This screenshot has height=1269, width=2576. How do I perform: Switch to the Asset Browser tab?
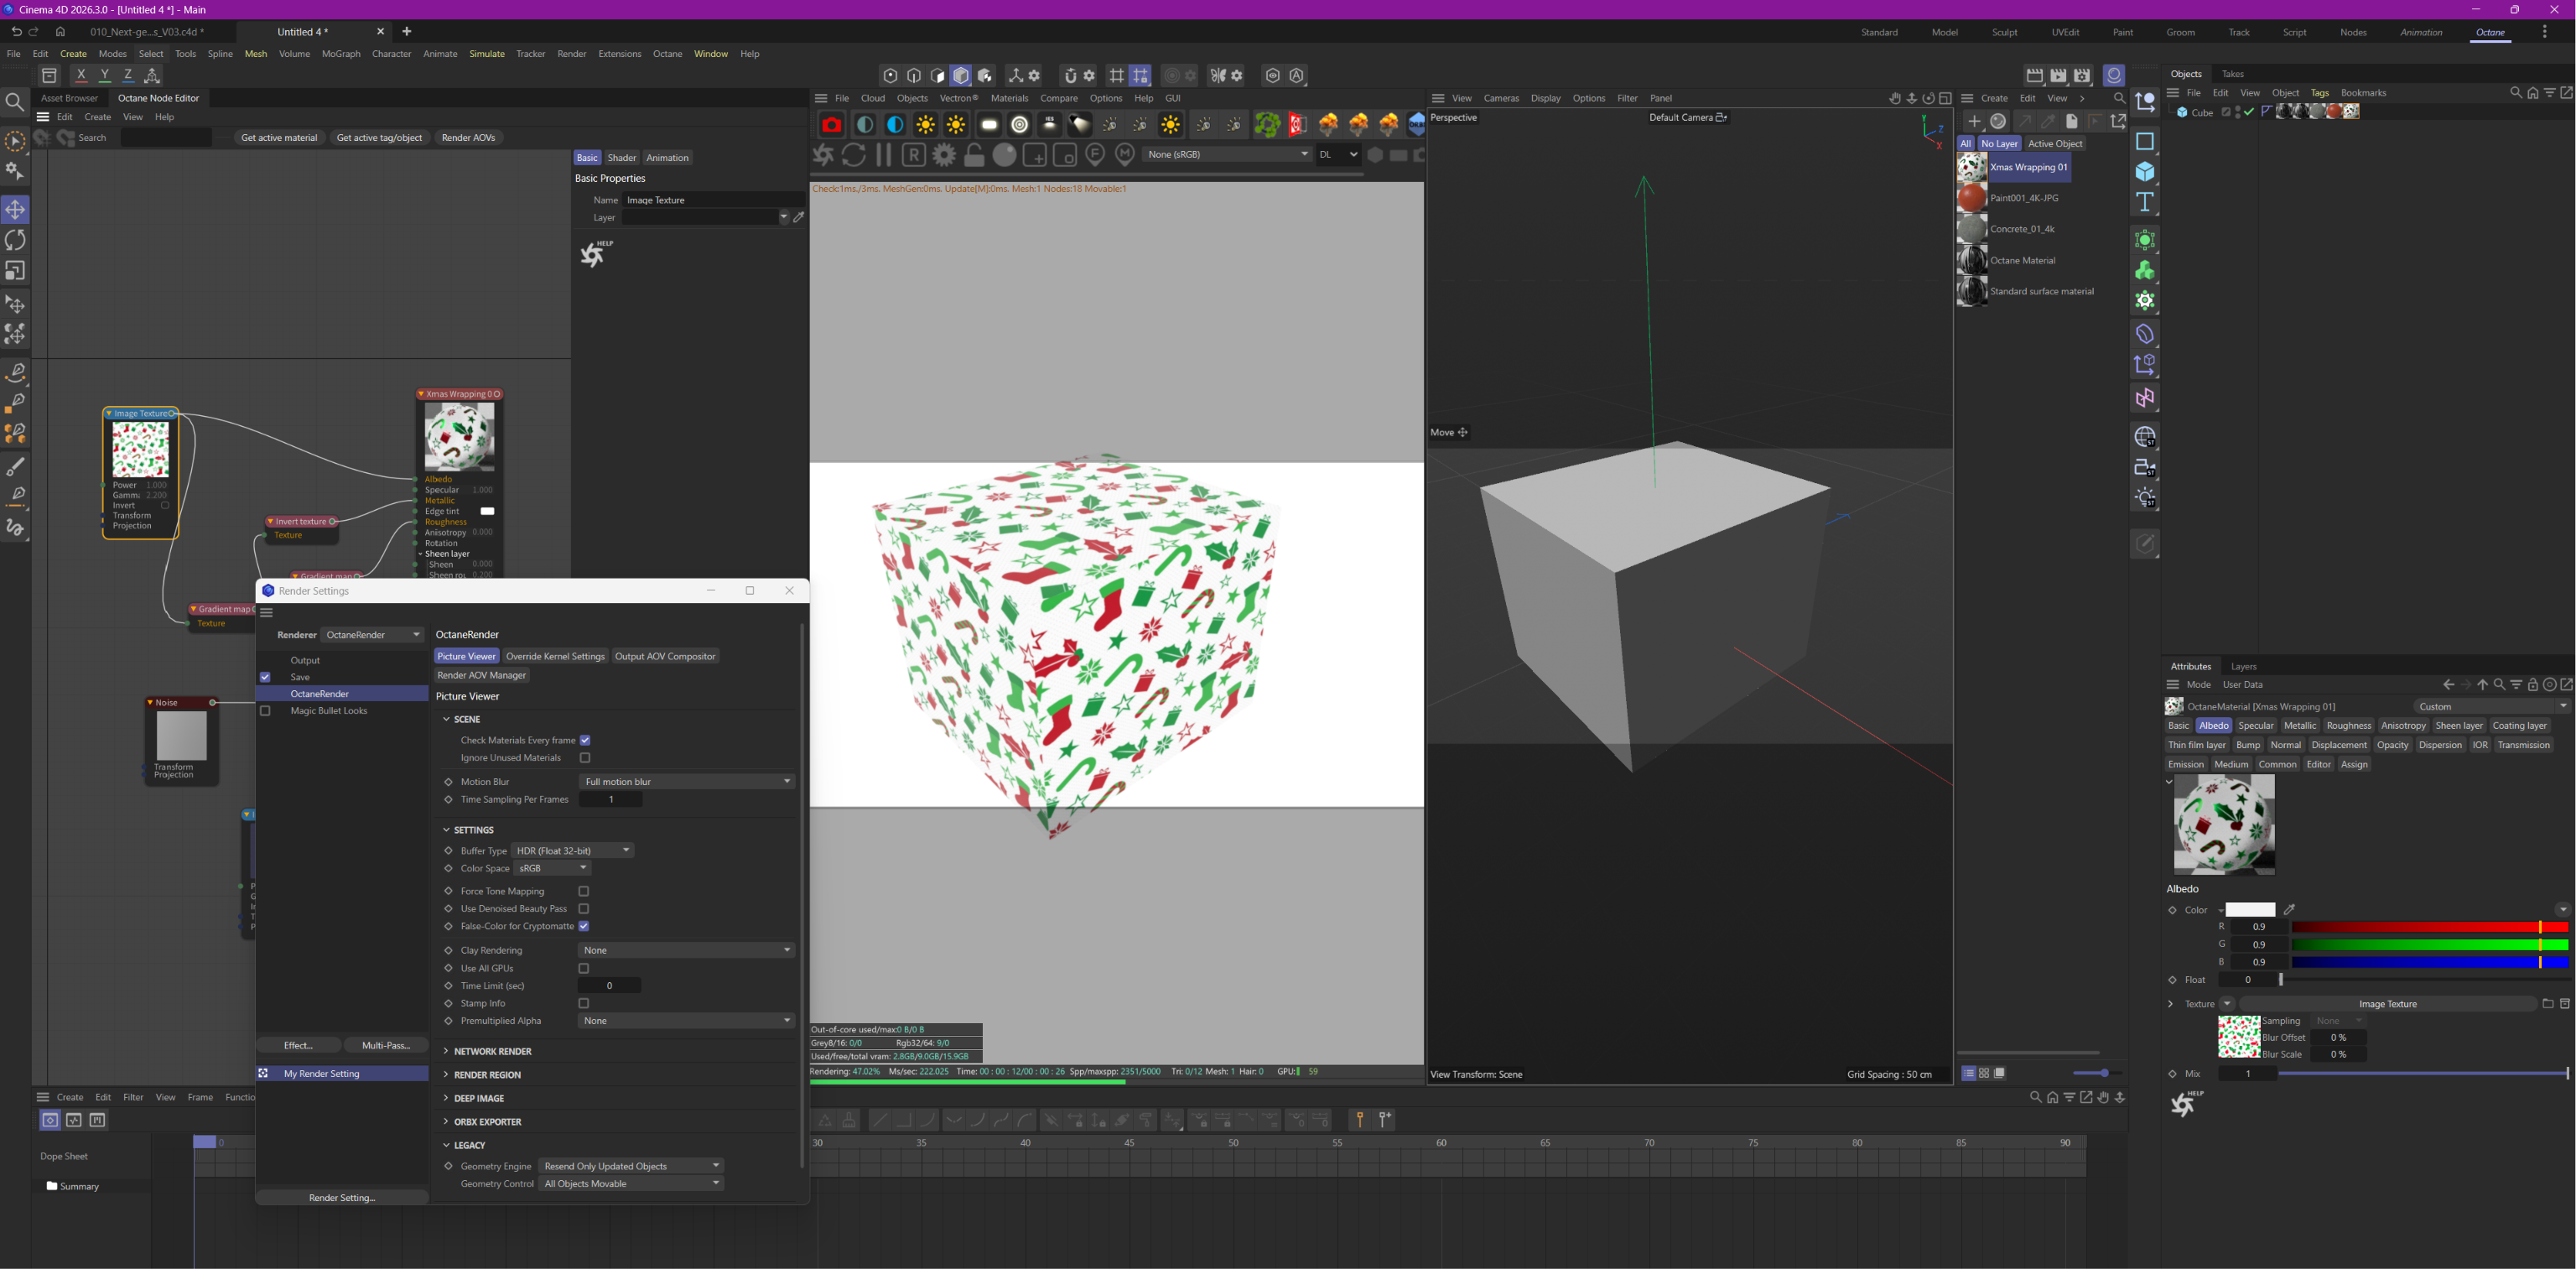point(69,98)
